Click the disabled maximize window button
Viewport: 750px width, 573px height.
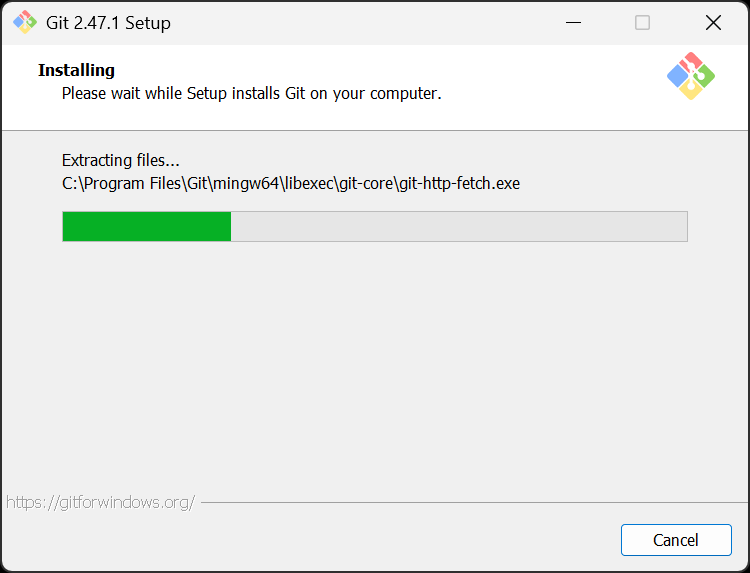point(642,22)
